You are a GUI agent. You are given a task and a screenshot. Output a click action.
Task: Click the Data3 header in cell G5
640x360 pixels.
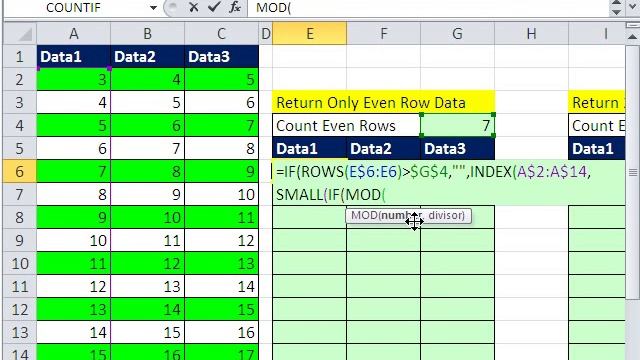coord(458,149)
